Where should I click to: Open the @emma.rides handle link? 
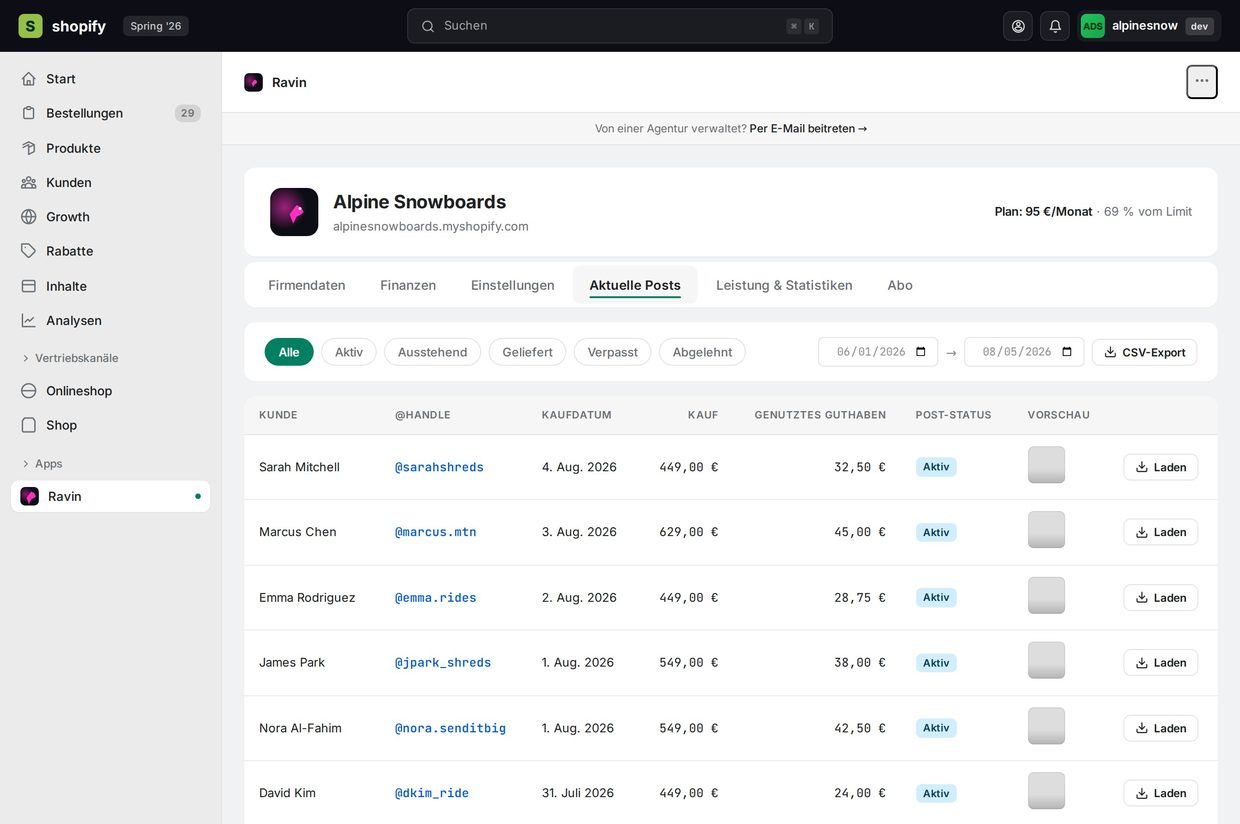point(435,598)
